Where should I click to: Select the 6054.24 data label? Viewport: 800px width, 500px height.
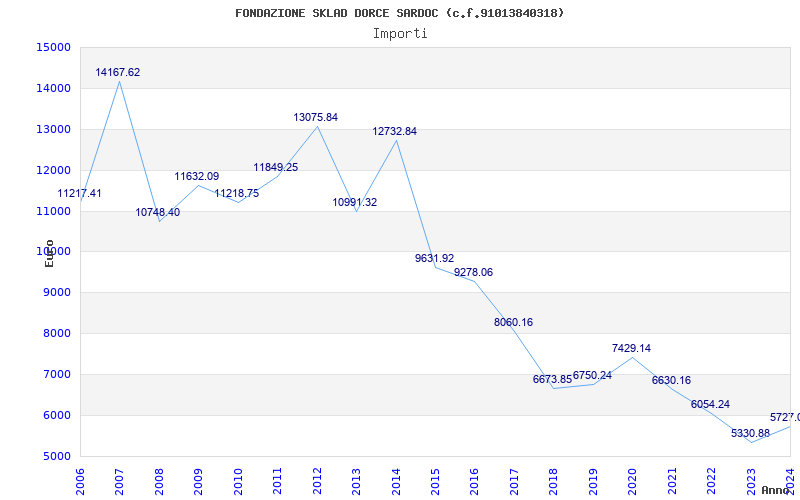(x=711, y=405)
